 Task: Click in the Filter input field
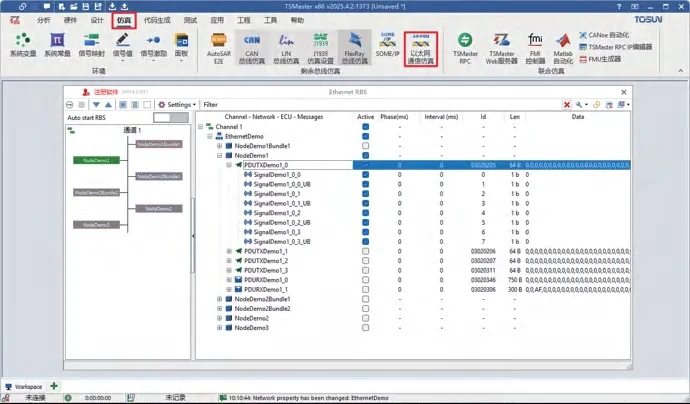click(x=381, y=105)
